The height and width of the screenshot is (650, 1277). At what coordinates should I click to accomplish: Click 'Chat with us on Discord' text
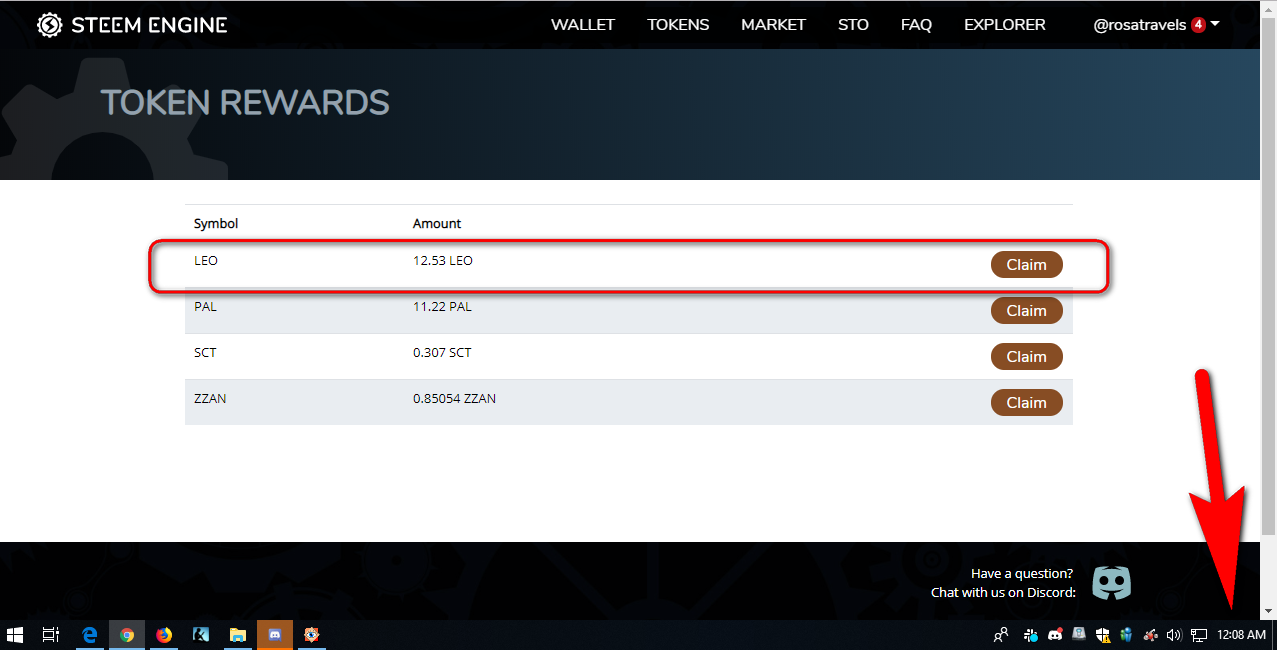coord(1003,593)
